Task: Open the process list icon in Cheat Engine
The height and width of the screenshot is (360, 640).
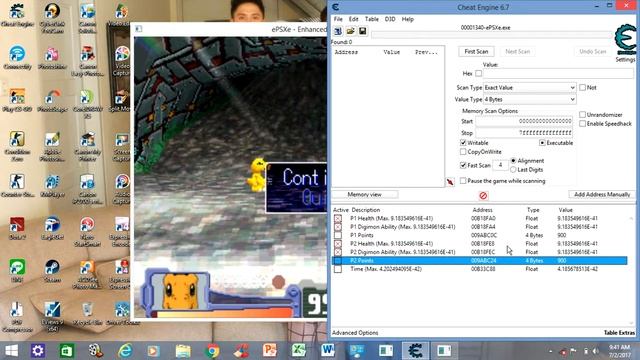Action: click(x=338, y=31)
